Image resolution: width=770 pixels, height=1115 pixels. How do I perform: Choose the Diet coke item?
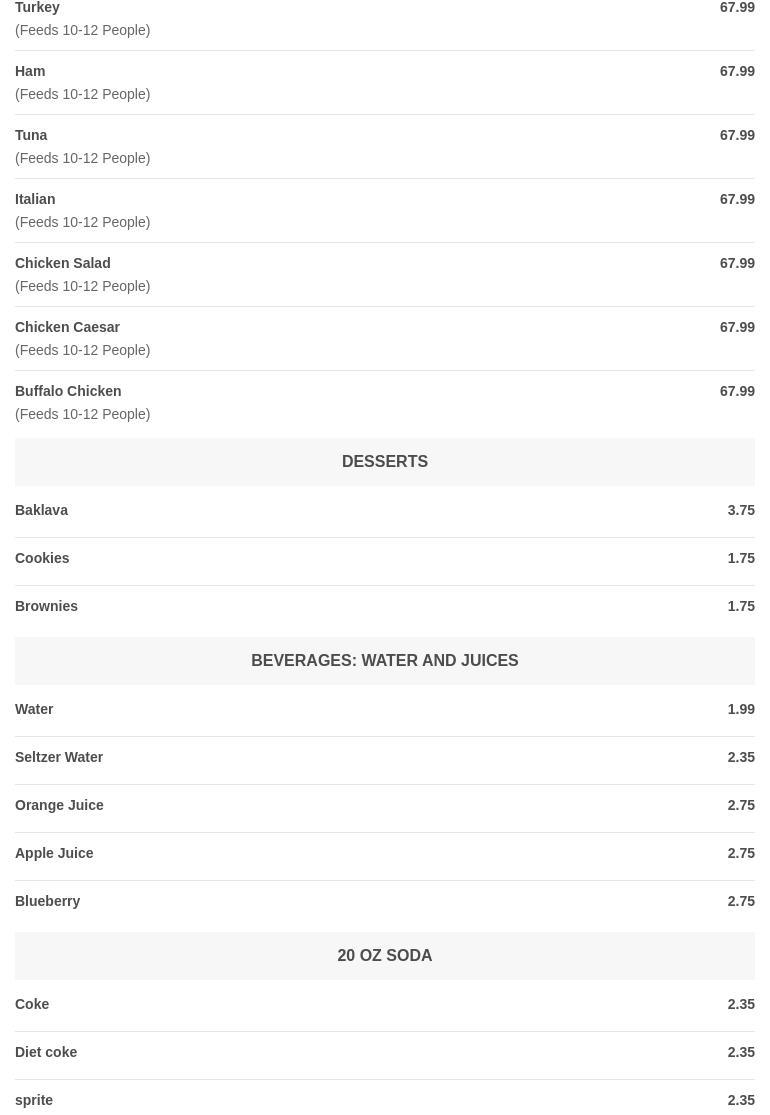tap(46, 1052)
